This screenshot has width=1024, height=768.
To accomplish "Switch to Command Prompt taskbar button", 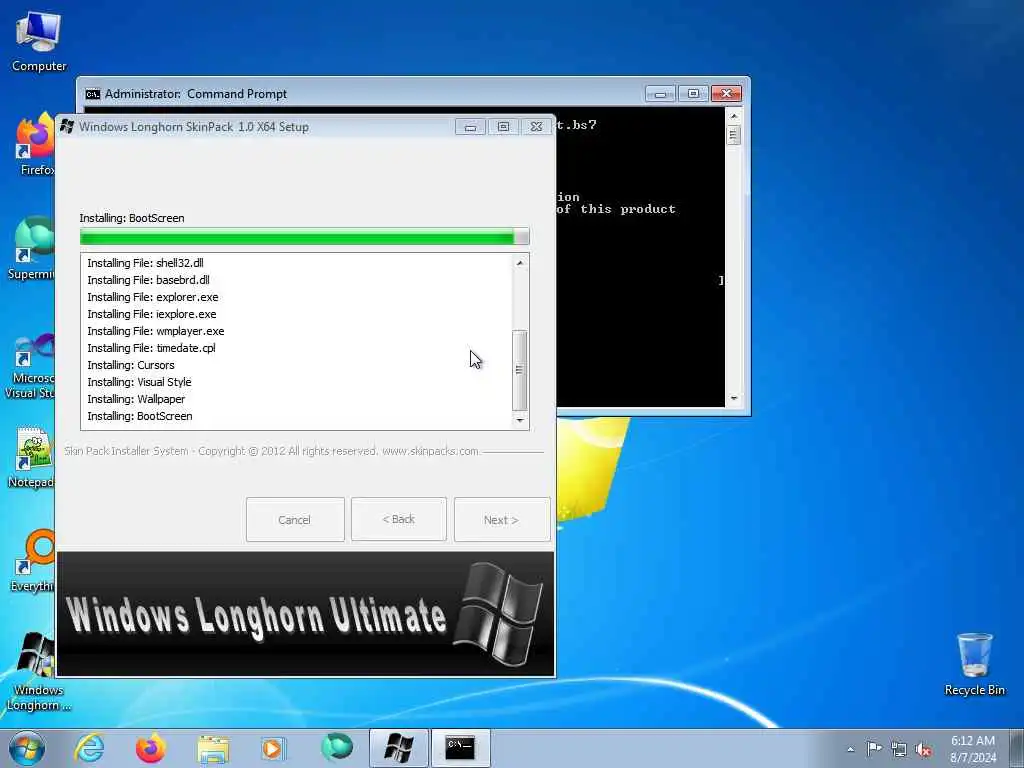I will tap(460, 748).
